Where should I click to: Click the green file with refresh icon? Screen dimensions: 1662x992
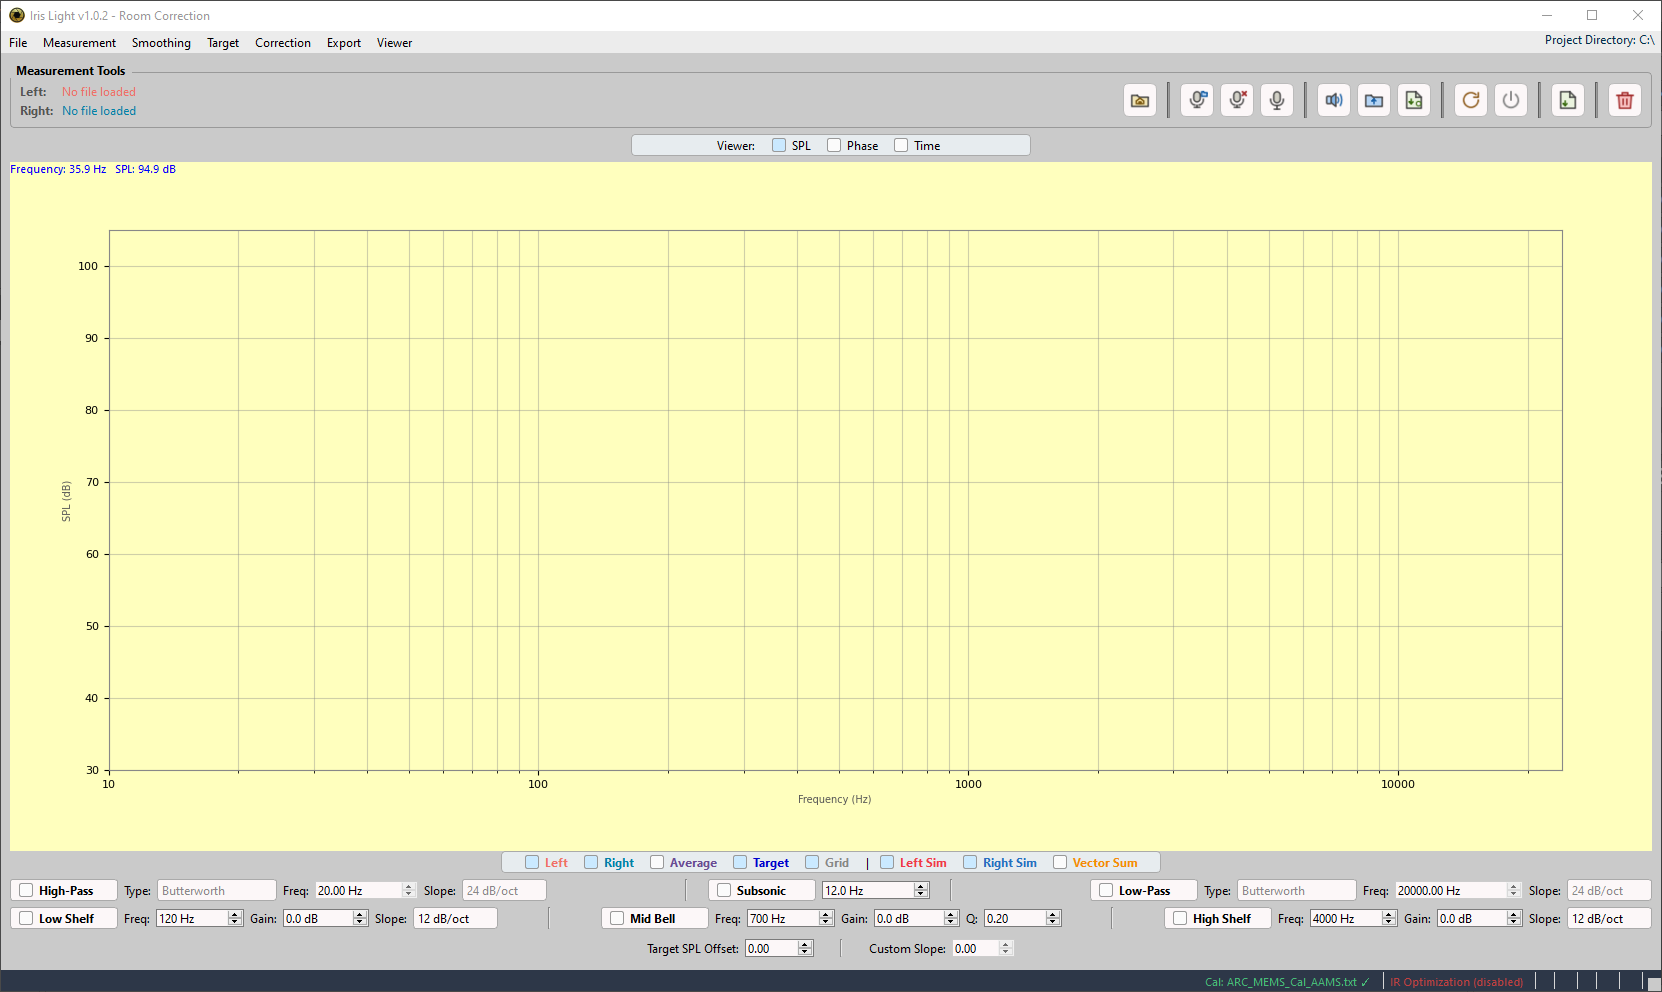coord(1414,100)
